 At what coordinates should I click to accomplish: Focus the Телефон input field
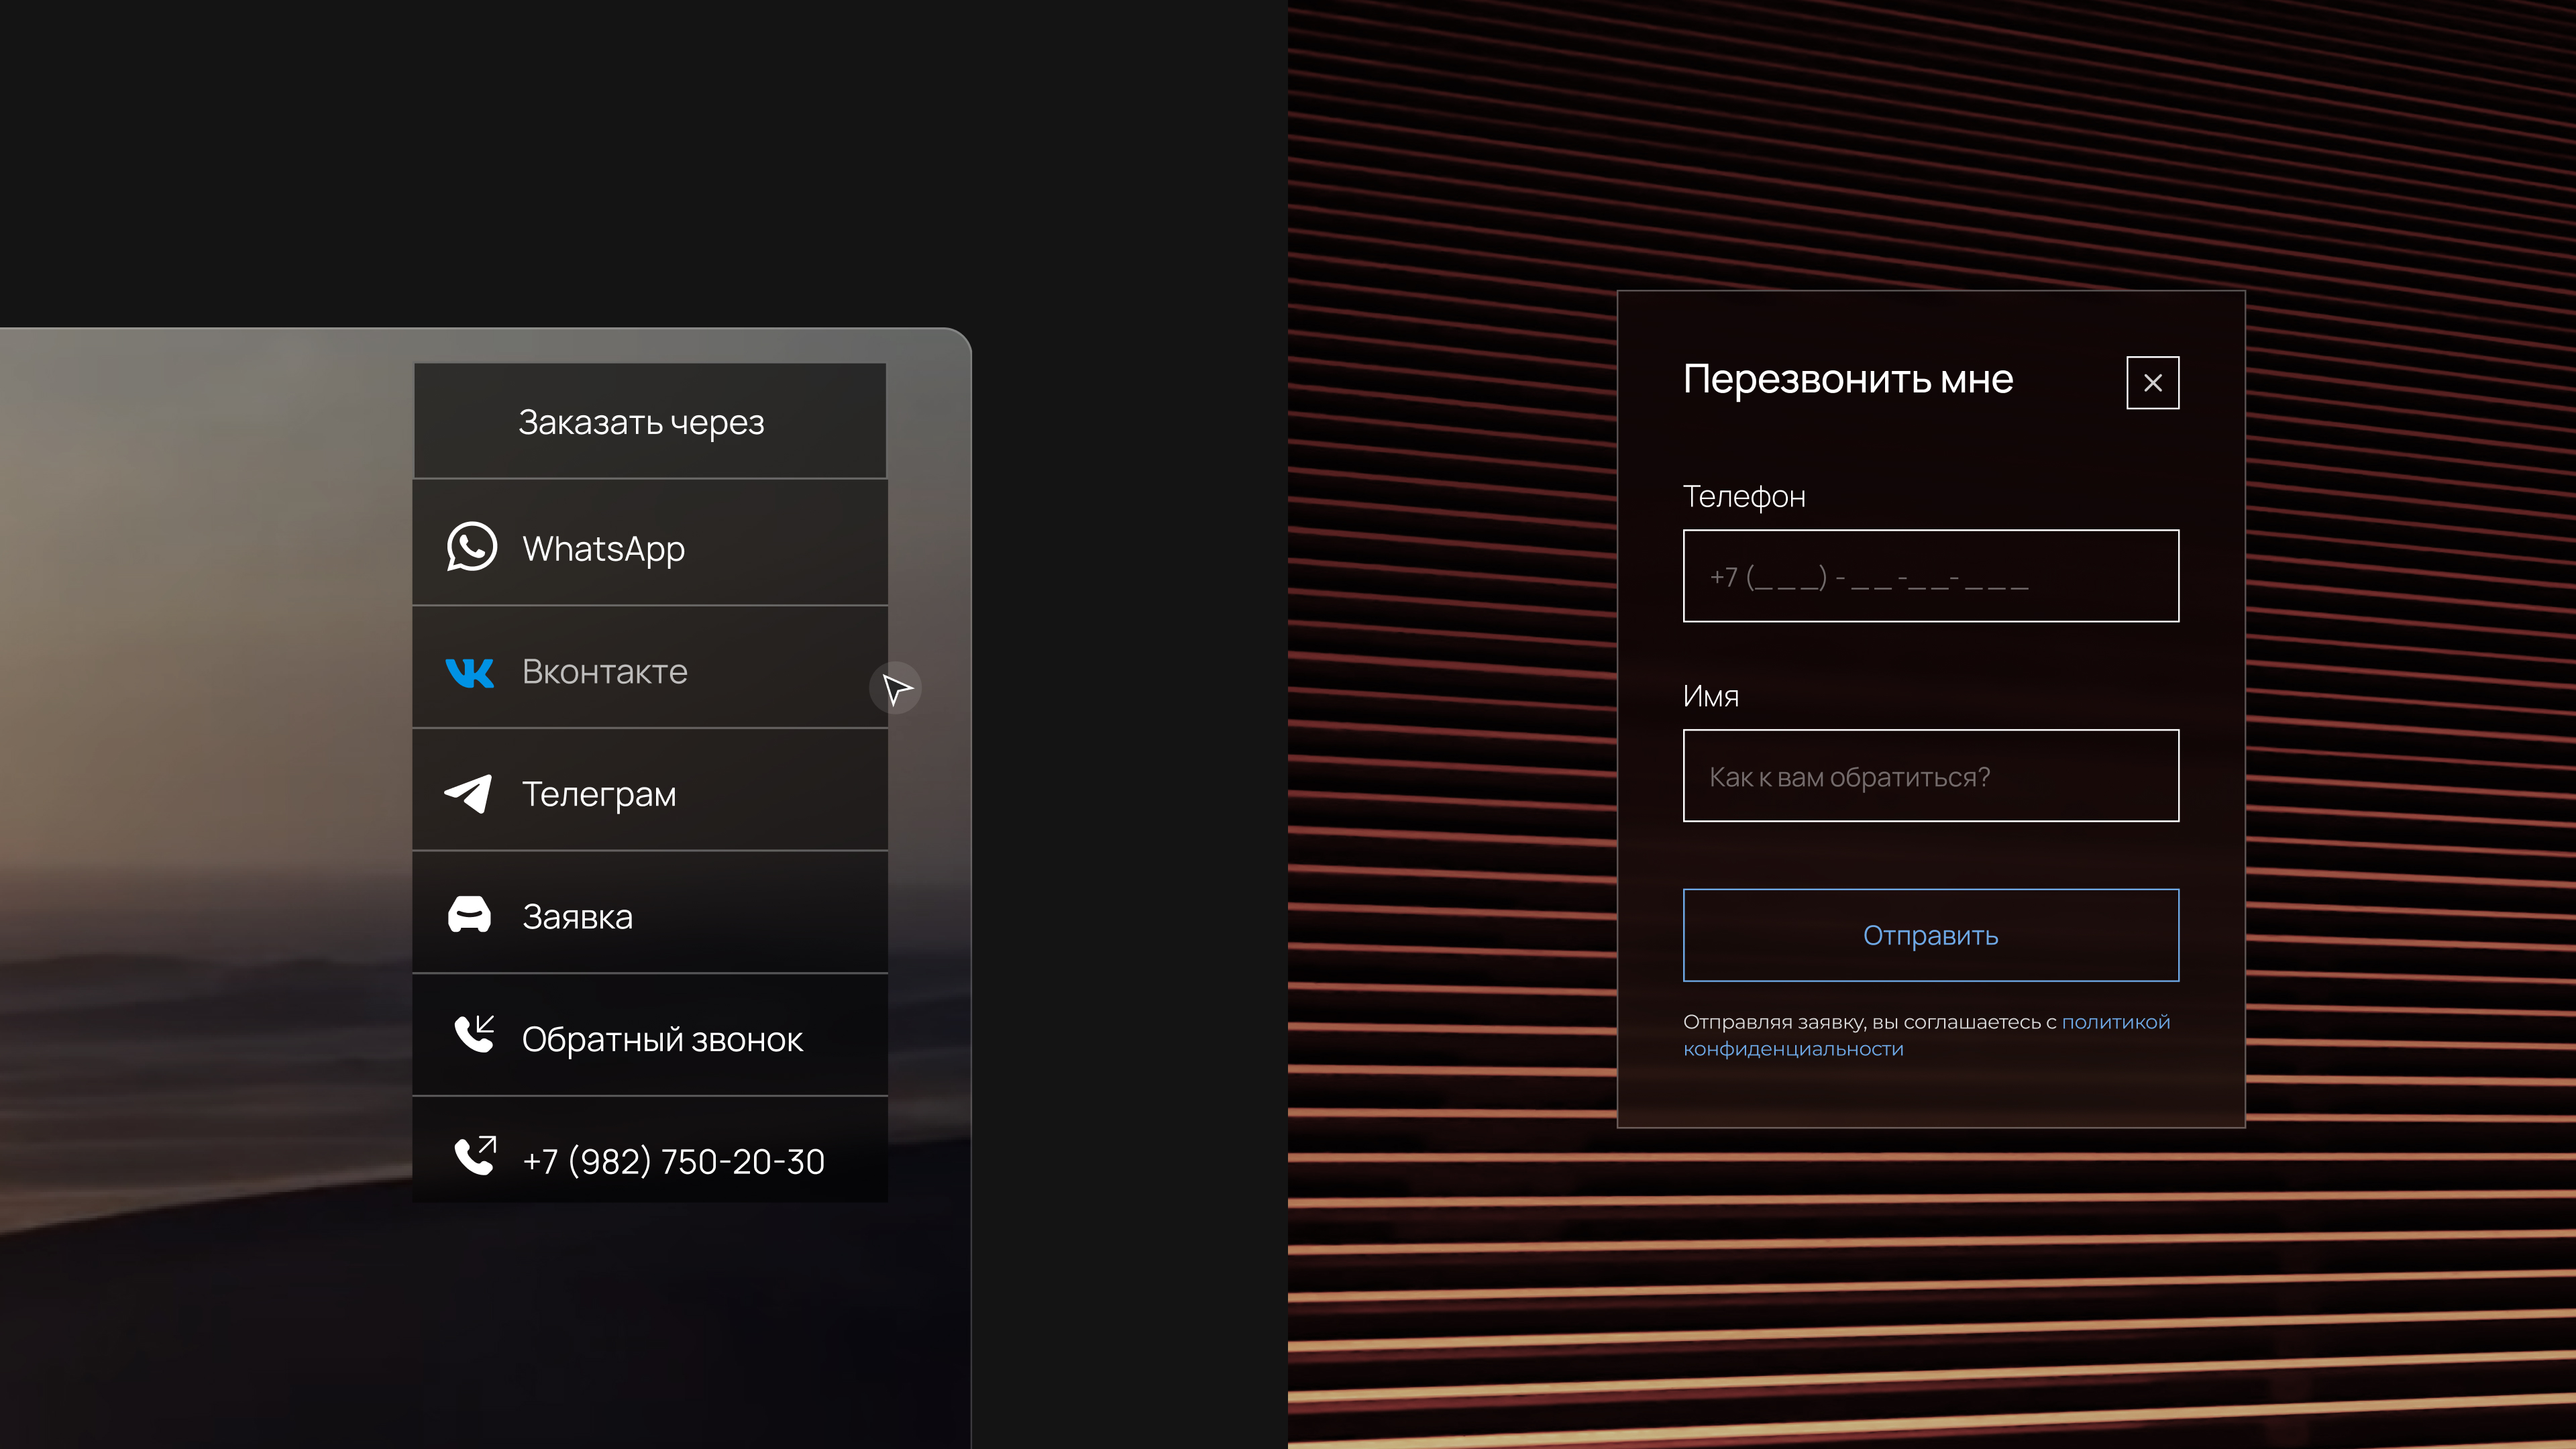point(1930,577)
